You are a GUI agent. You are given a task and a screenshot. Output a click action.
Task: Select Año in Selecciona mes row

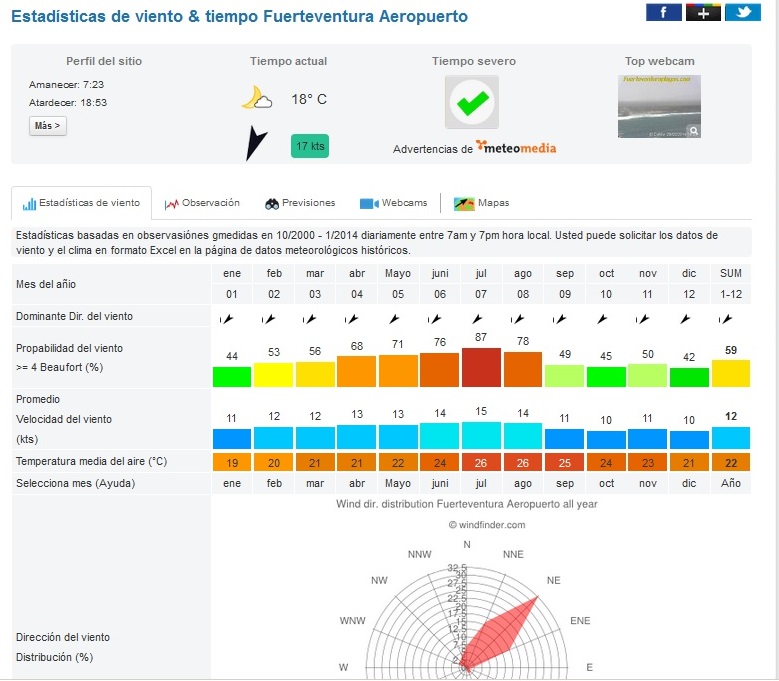coord(731,483)
